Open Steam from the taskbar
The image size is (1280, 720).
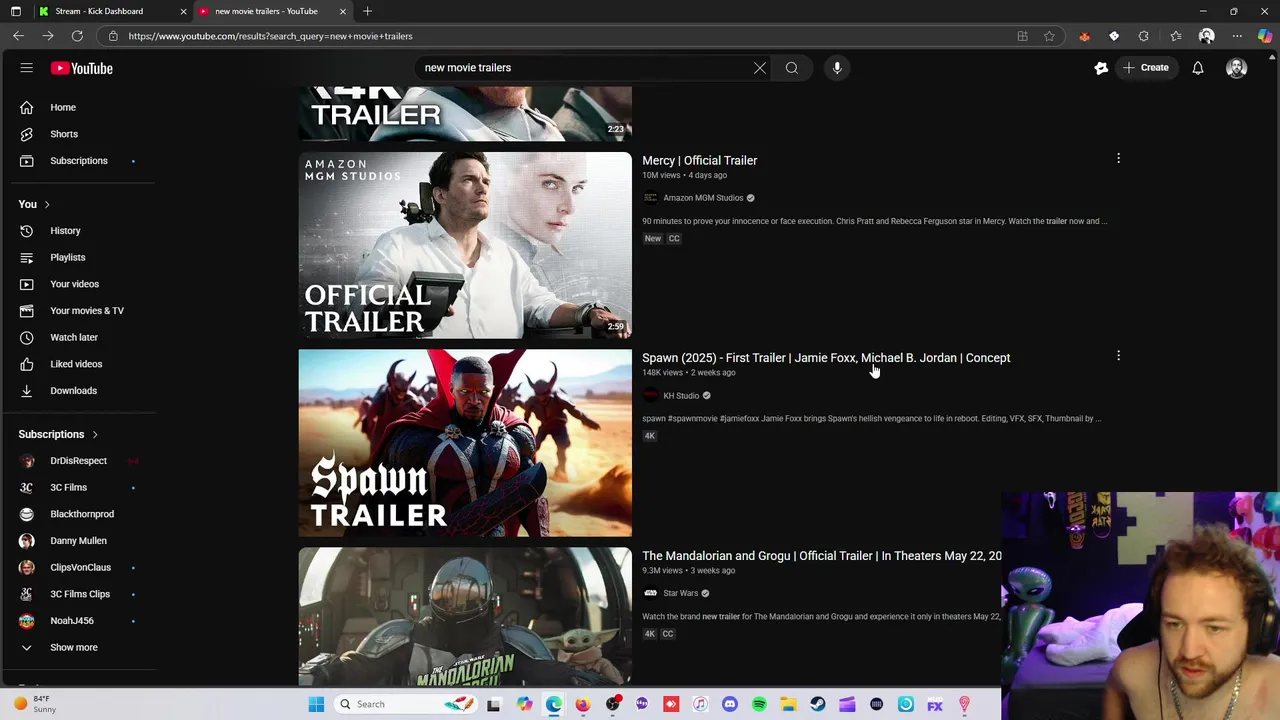817,704
